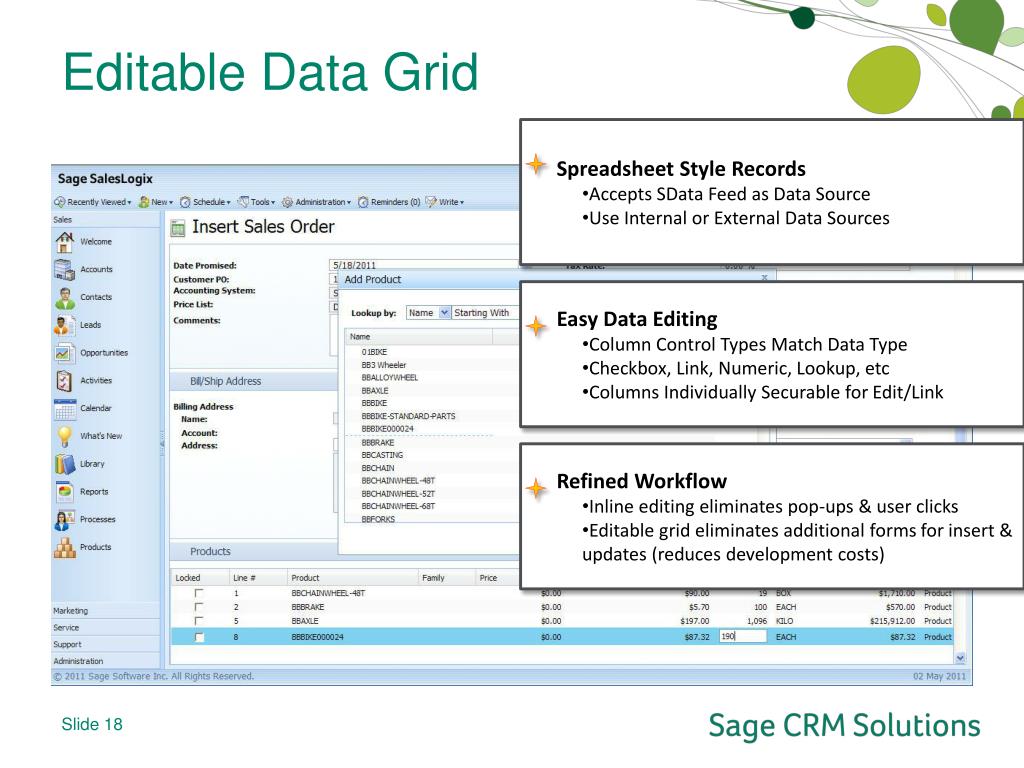Open the Processes sidebar icon
This screenshot has height=768, width=1024.
click(64, 519)
